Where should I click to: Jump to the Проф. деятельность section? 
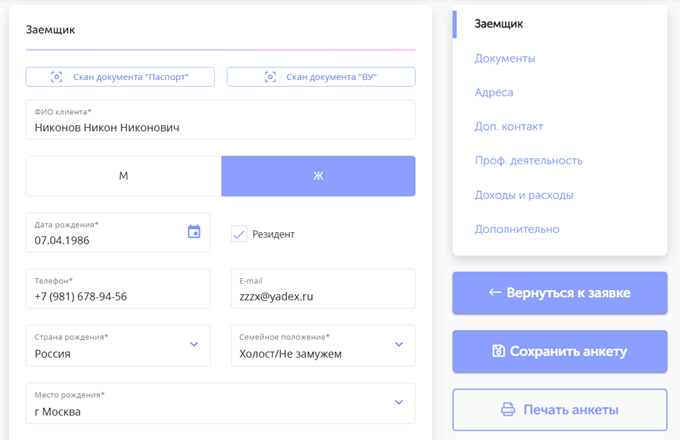[528, 160]
